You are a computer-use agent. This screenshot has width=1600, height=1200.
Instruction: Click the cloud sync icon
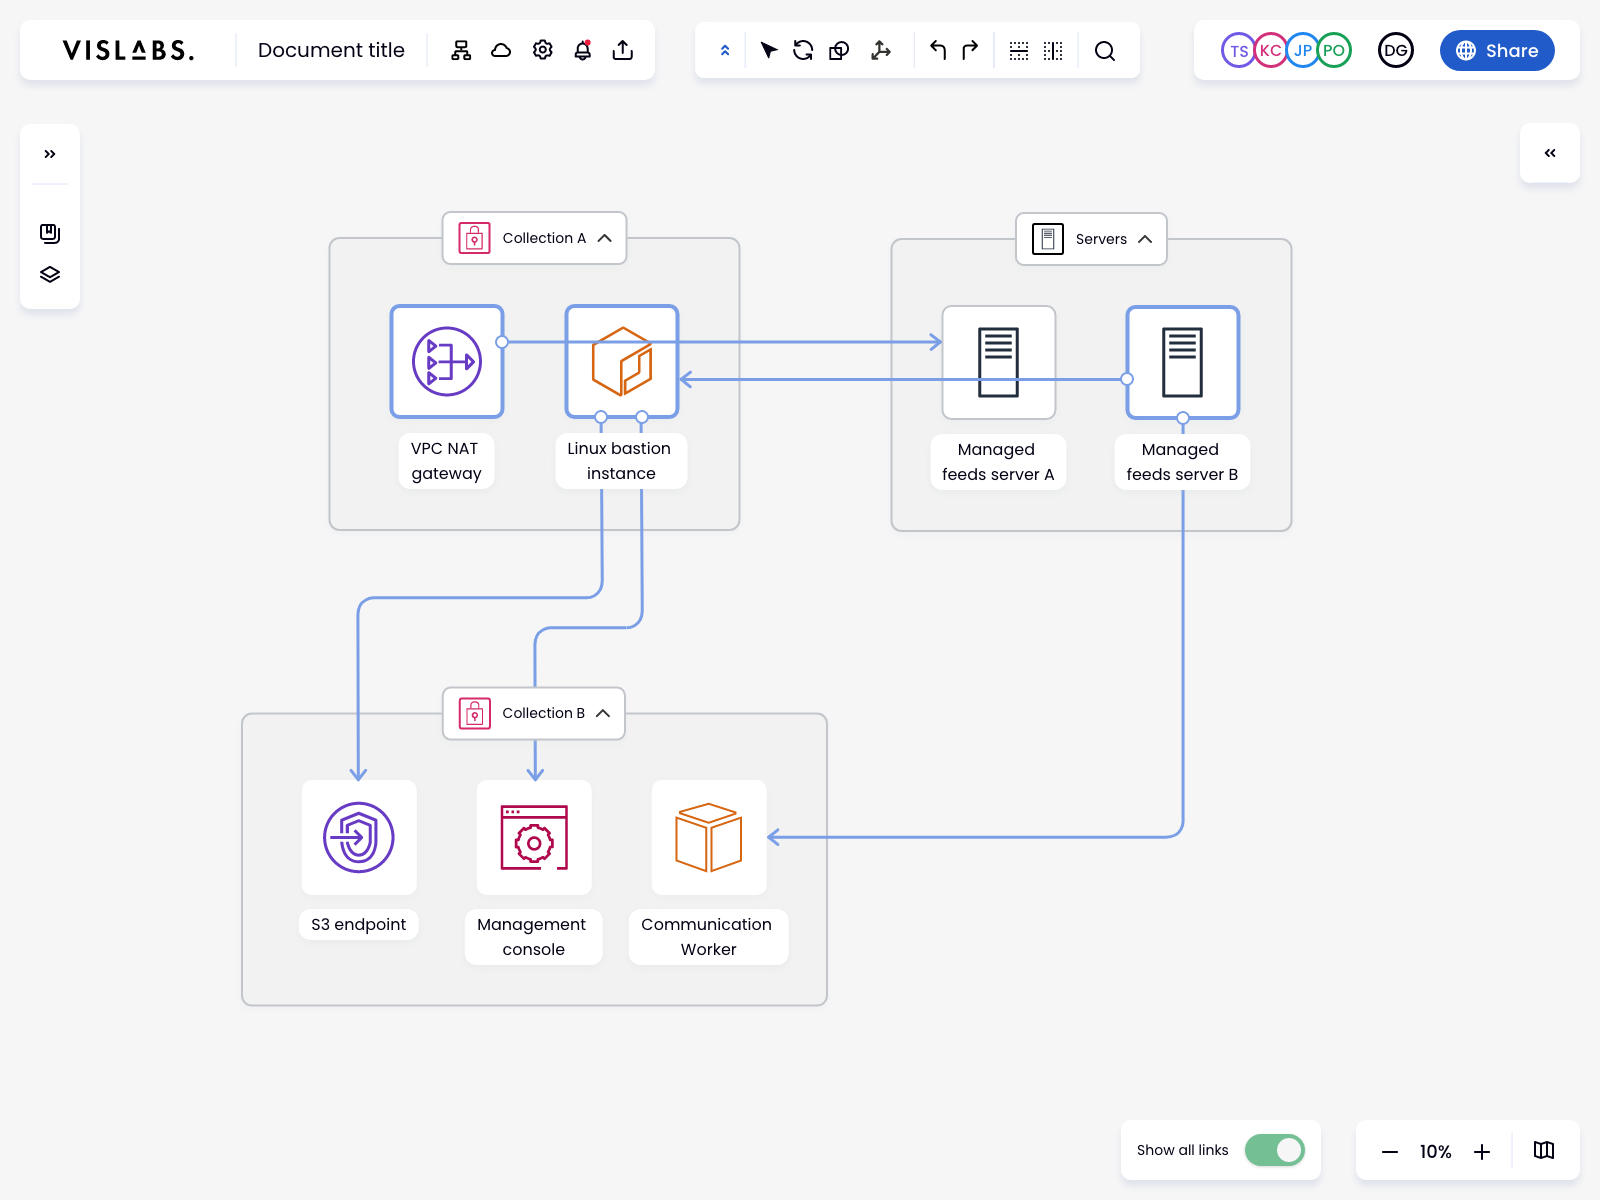pos(500,50)
